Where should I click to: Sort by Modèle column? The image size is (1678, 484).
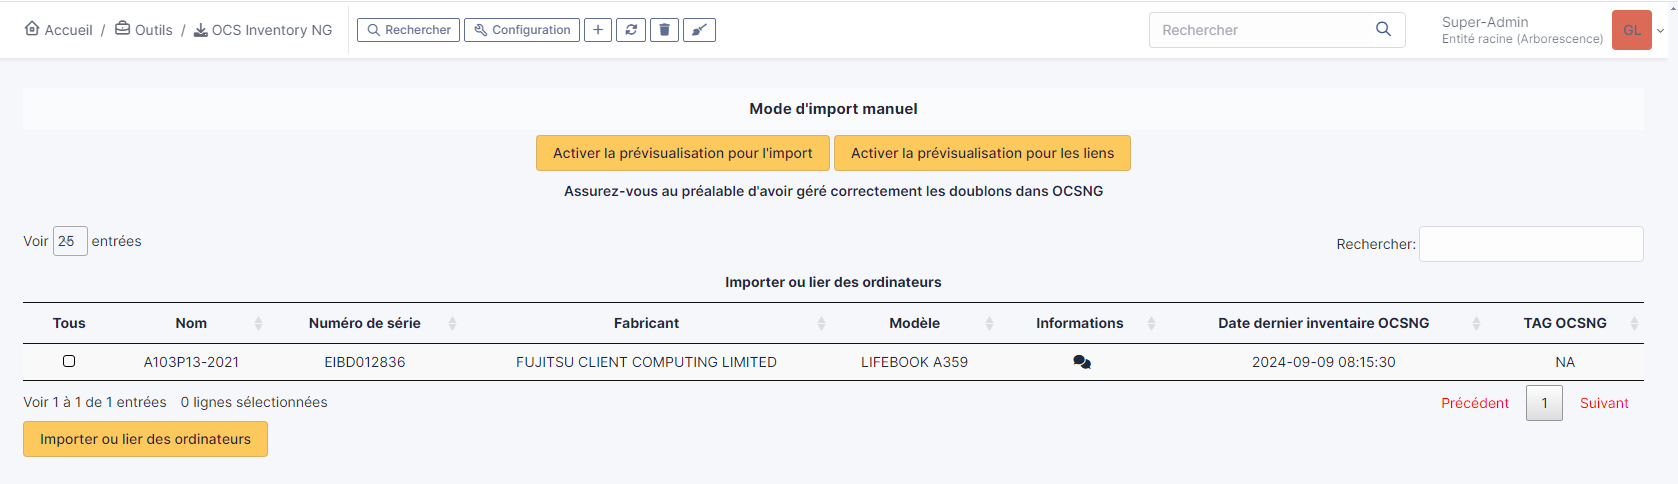click(x=915, y=323)
